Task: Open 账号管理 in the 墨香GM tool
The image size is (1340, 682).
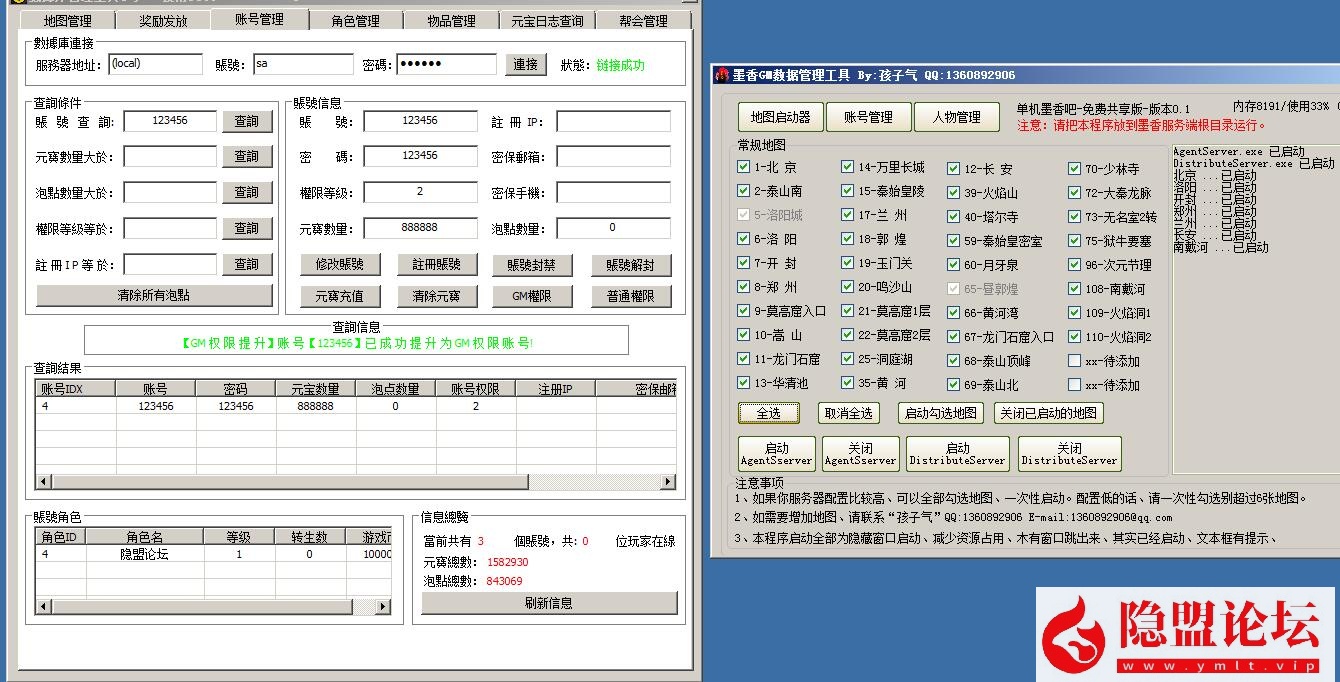Action: tap(868, 117)
